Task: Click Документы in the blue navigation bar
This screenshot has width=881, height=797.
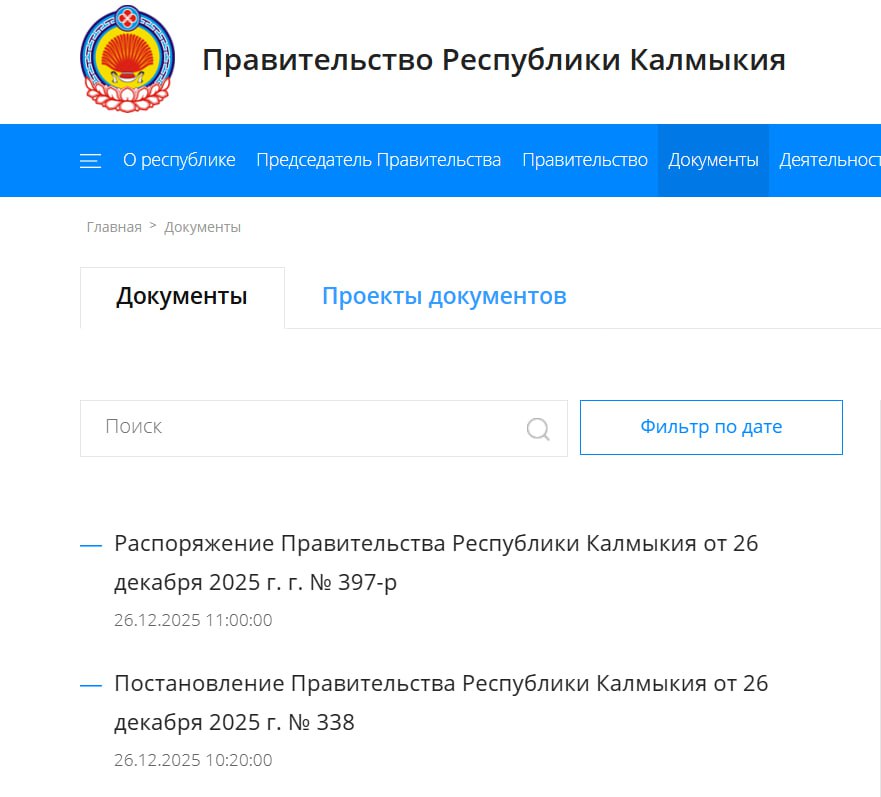Action: [713, 160]
